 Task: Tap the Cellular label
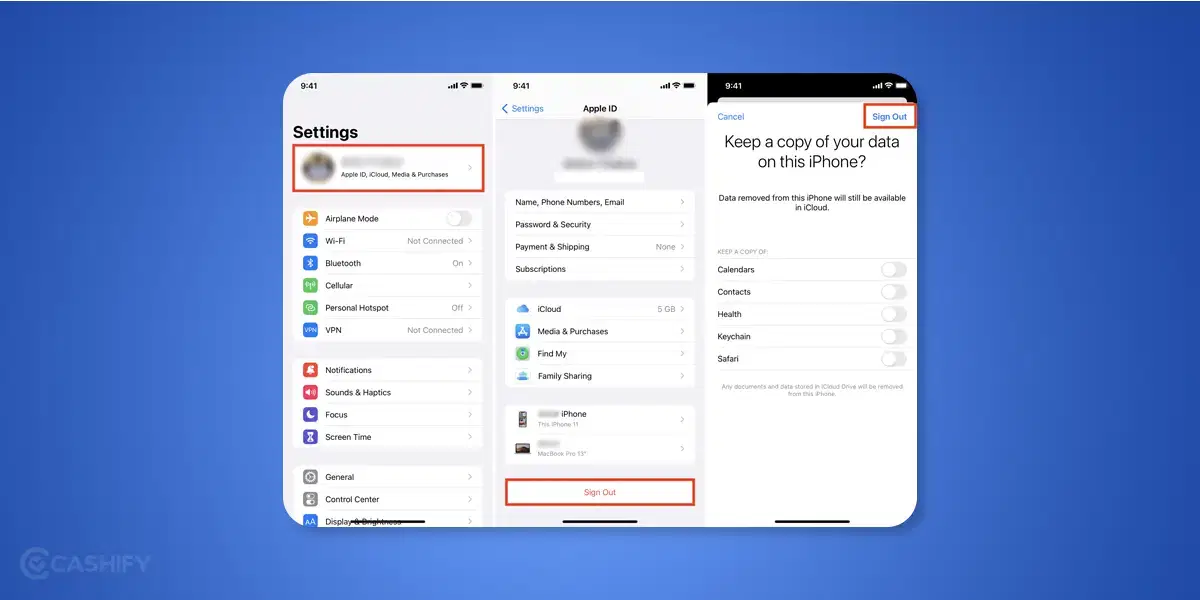coord(339,285)
